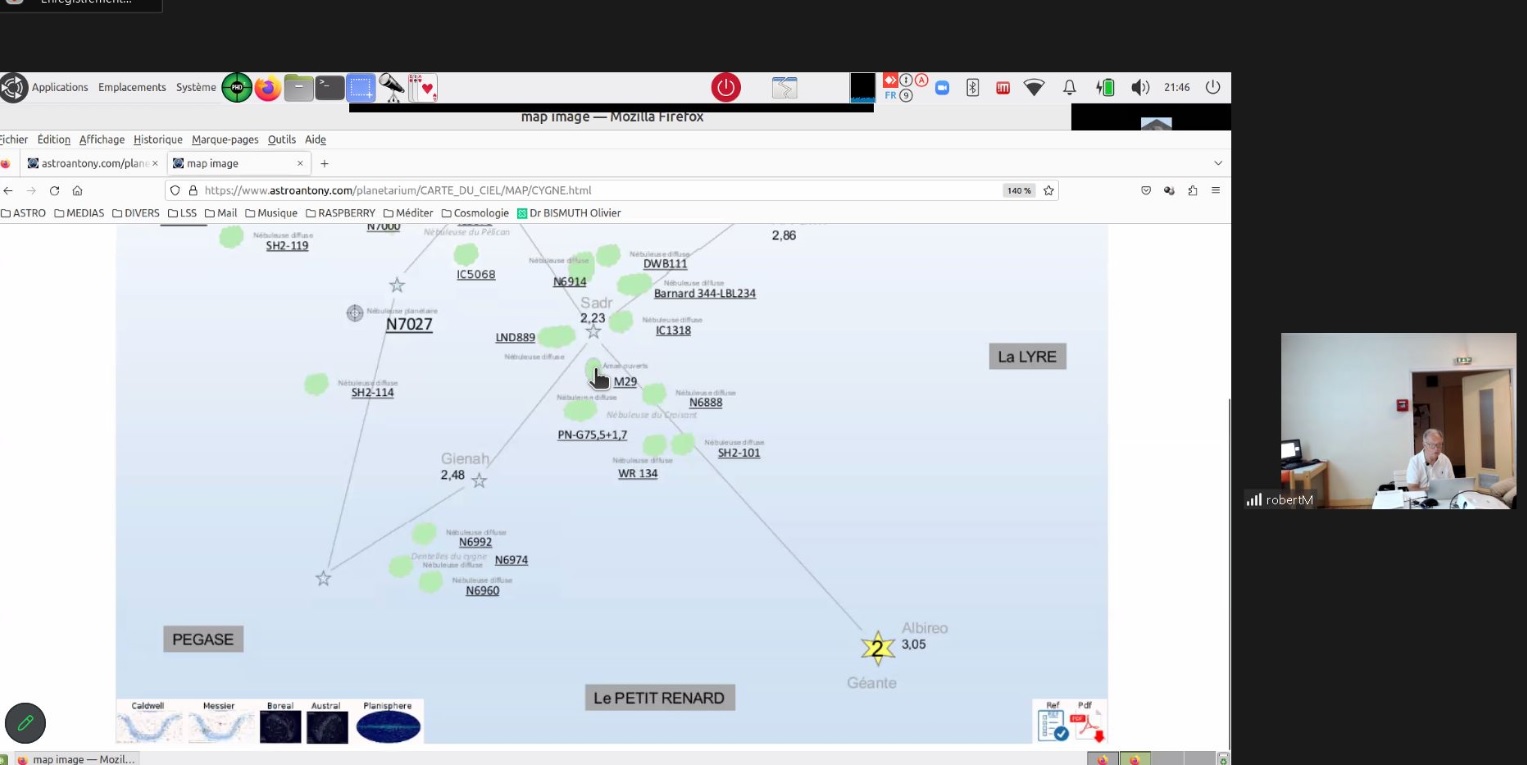Viewport: 1527px width, 765px height.
Task: Save page to Pocket icon
Action: [x=1146, y=190]
